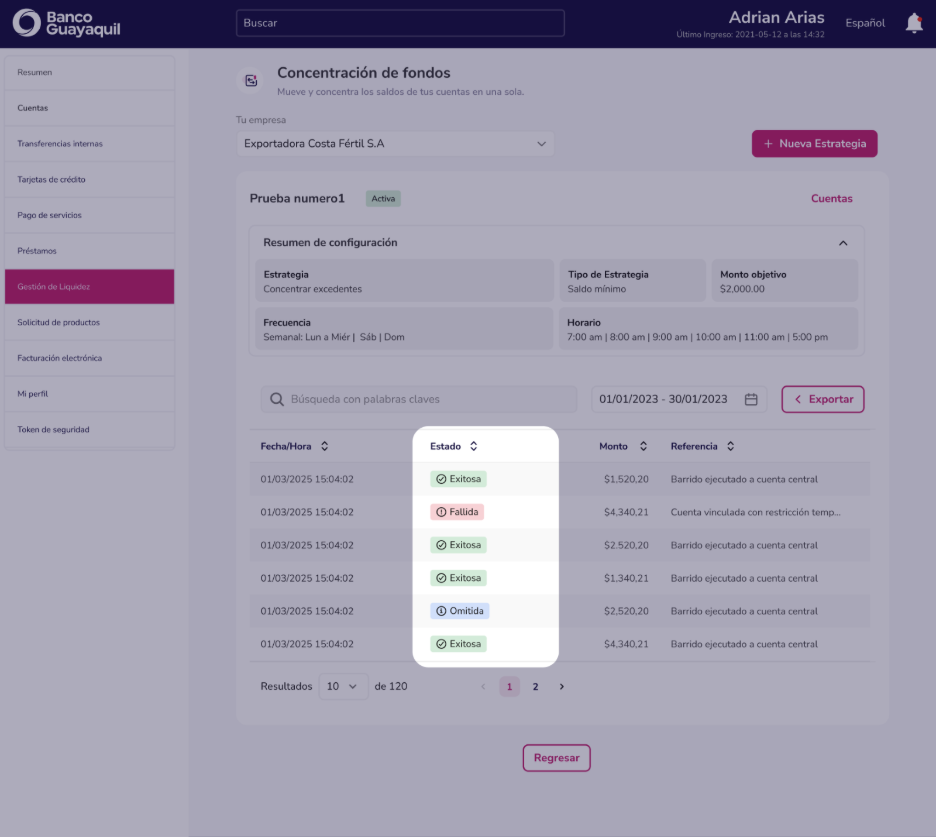
Task: Sort by Estado column arrows
Action: (473, 446)
